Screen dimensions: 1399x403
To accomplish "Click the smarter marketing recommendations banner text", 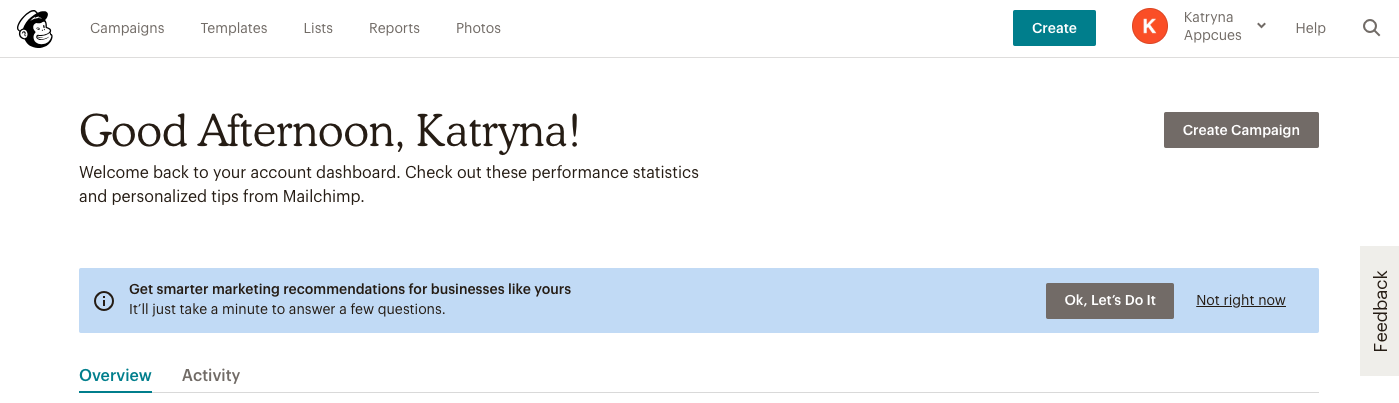I will [x=350, y=289].
